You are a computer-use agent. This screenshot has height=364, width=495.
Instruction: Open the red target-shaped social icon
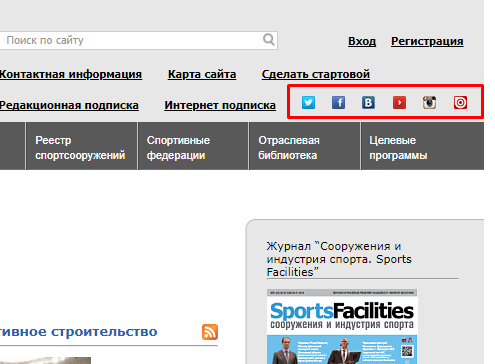(x=460, y=102)
